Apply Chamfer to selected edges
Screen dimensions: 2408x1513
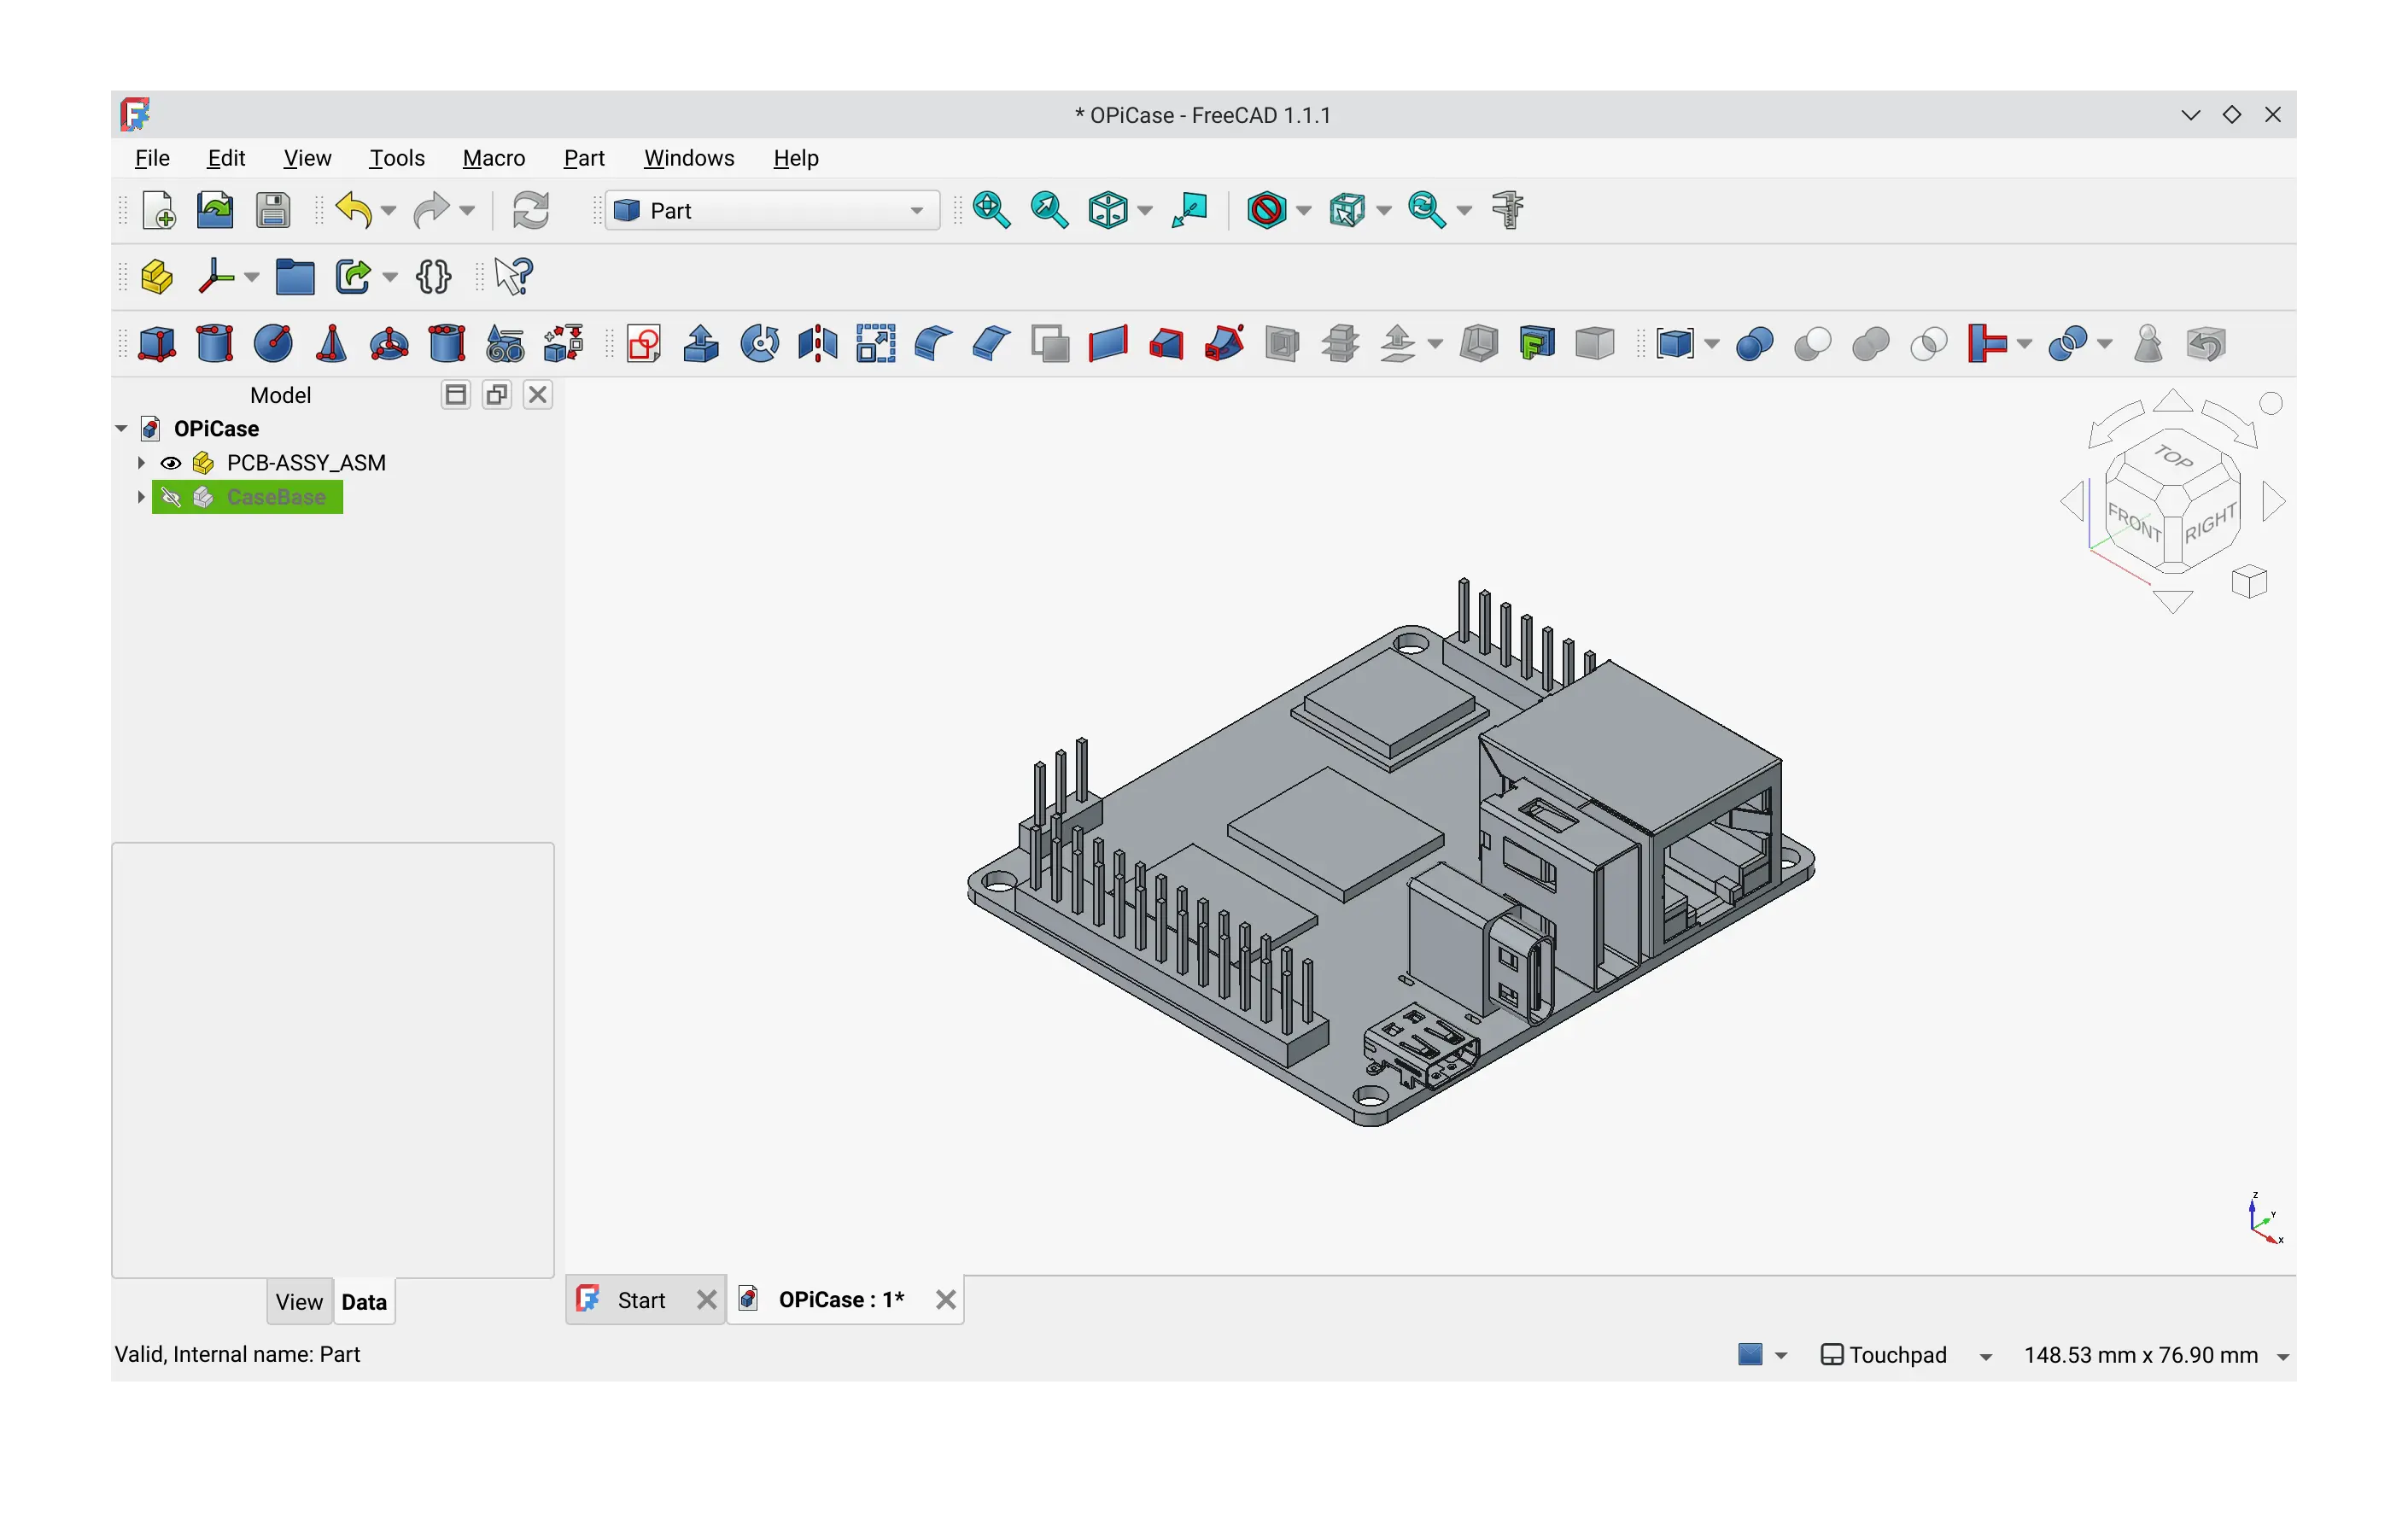992,344
